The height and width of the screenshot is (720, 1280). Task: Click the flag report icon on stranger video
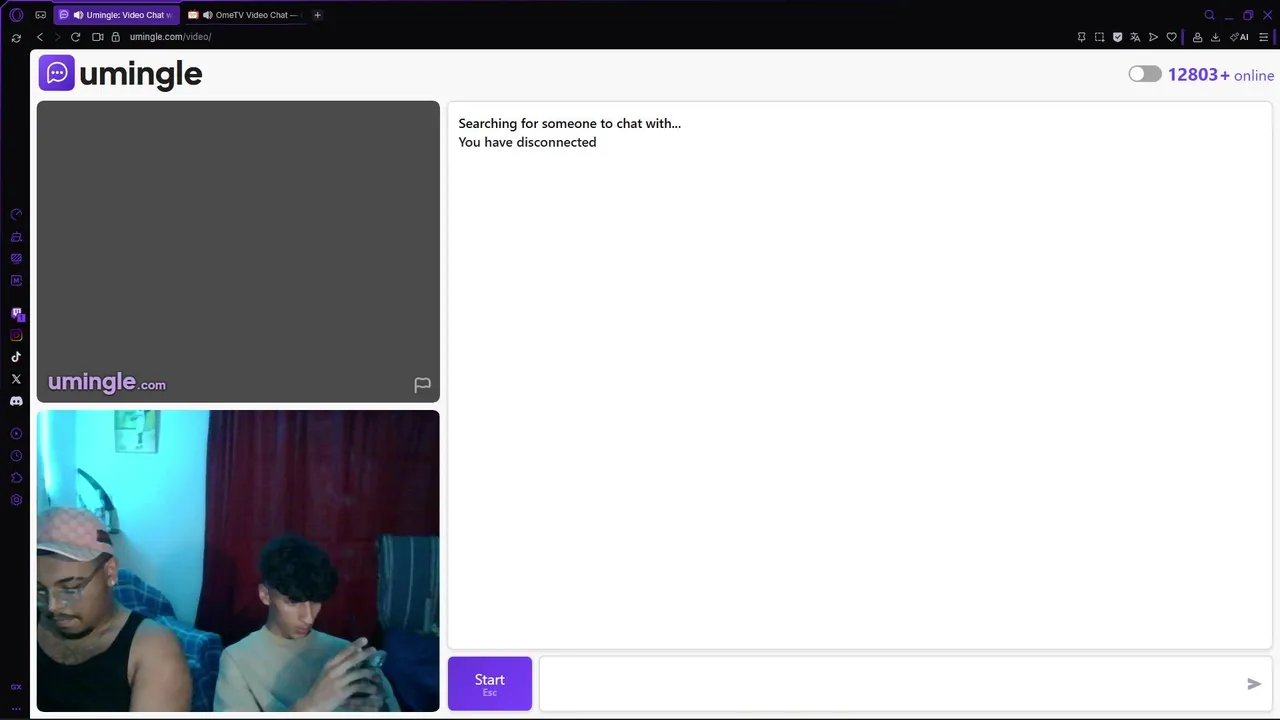click(422, 384)
